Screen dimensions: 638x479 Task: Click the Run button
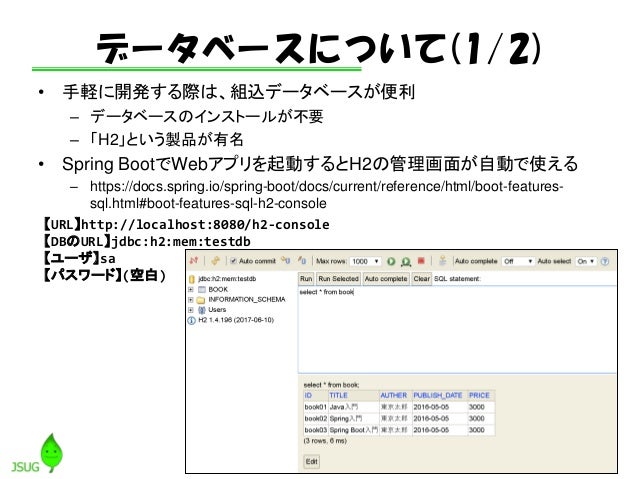click(x=306, y=279)
